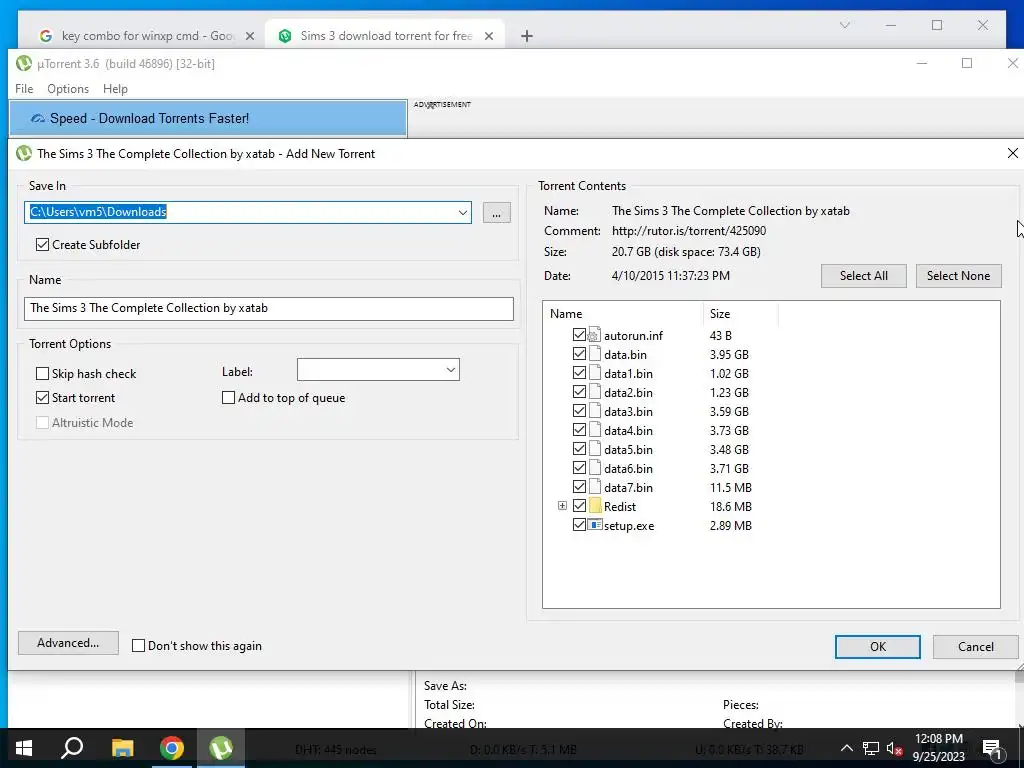
Task: Click the muted volume tray icon
Action: pos(895,748)
